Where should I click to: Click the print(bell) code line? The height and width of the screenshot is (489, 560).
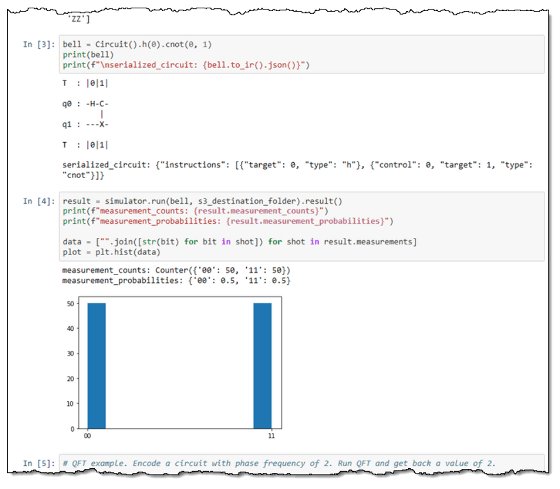[88, 55]
